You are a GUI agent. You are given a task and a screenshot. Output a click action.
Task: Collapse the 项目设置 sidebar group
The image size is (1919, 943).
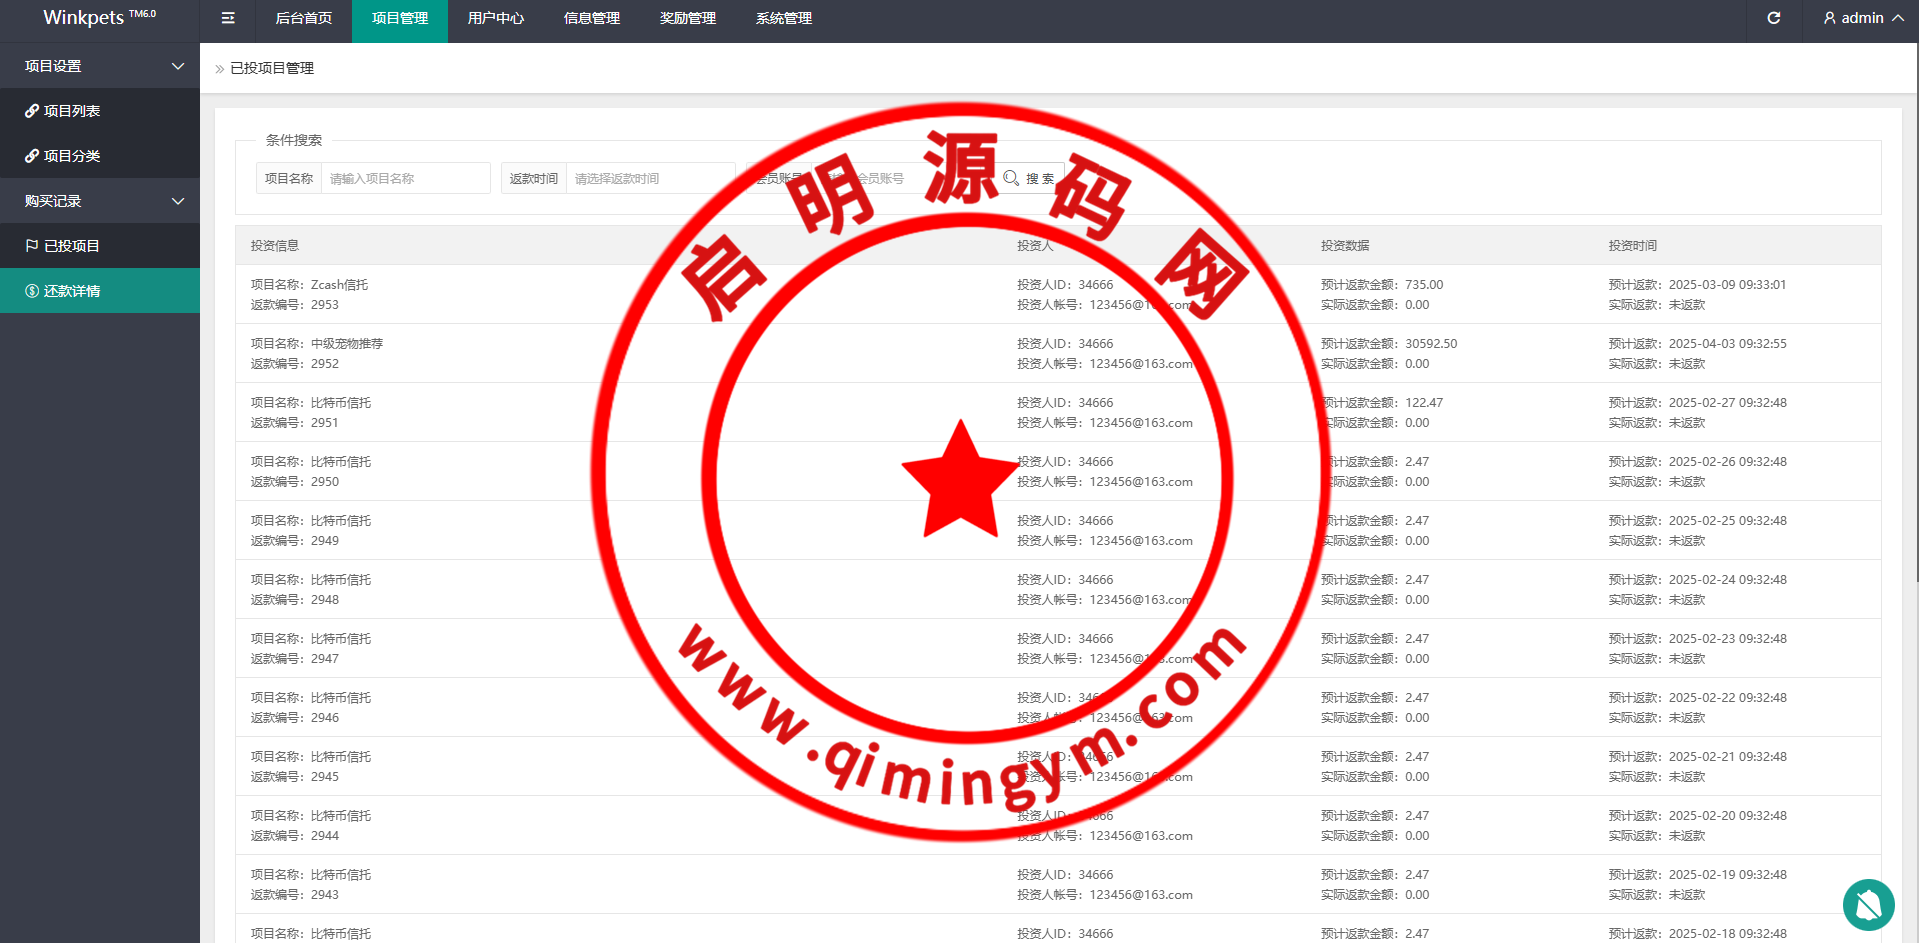pyautogui.click(x=178, y=66)
